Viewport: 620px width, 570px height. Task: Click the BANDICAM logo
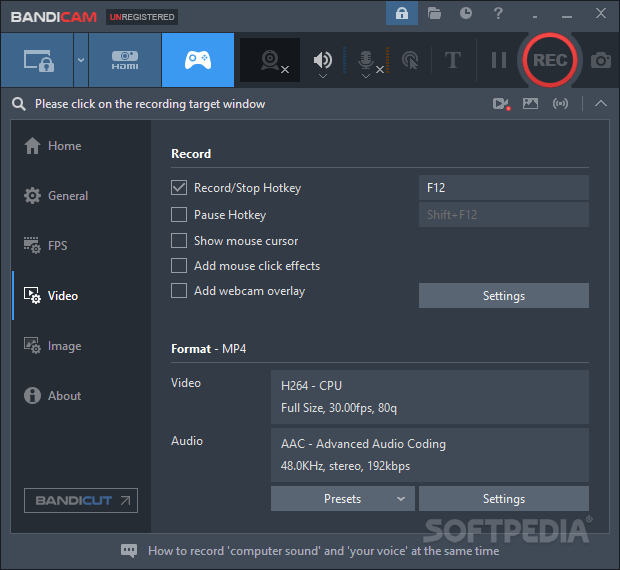pos(54,17)
